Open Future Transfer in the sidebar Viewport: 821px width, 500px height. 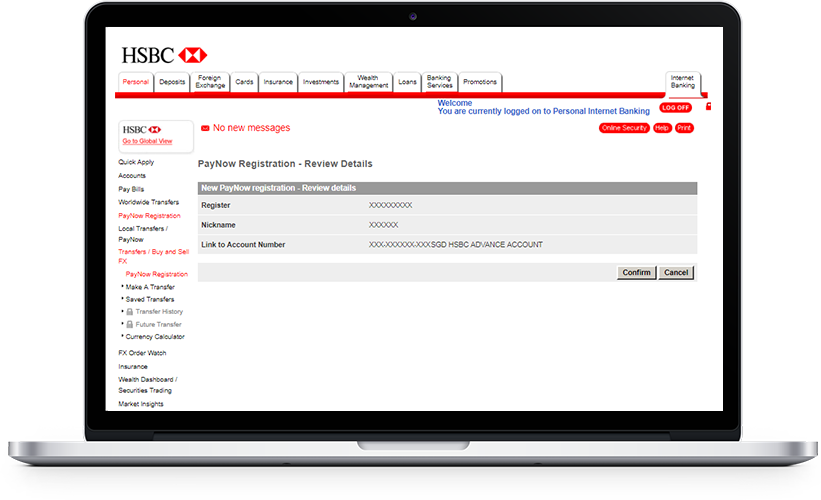point(158,325)
